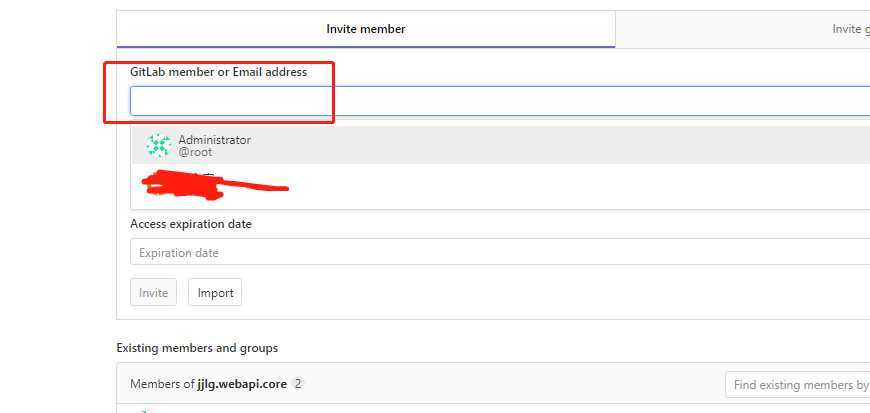Click the Find existing members search box
Image resolution: width=870 pixels, height=413 pixels.
tap(798, 384)
